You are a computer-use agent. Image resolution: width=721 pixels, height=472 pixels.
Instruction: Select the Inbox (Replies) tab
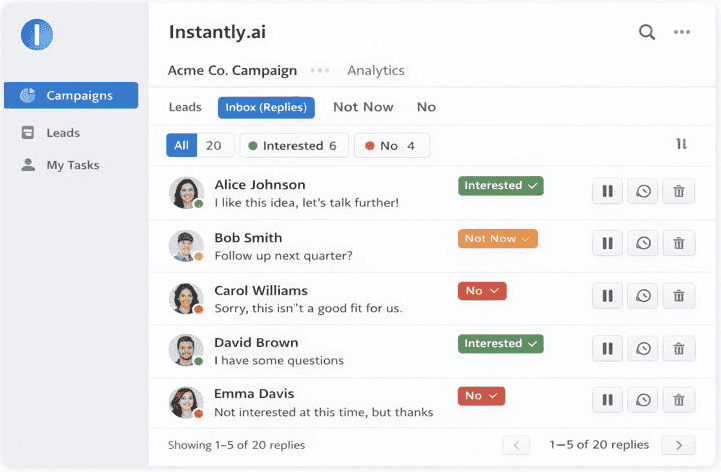[x=266, y=108]
